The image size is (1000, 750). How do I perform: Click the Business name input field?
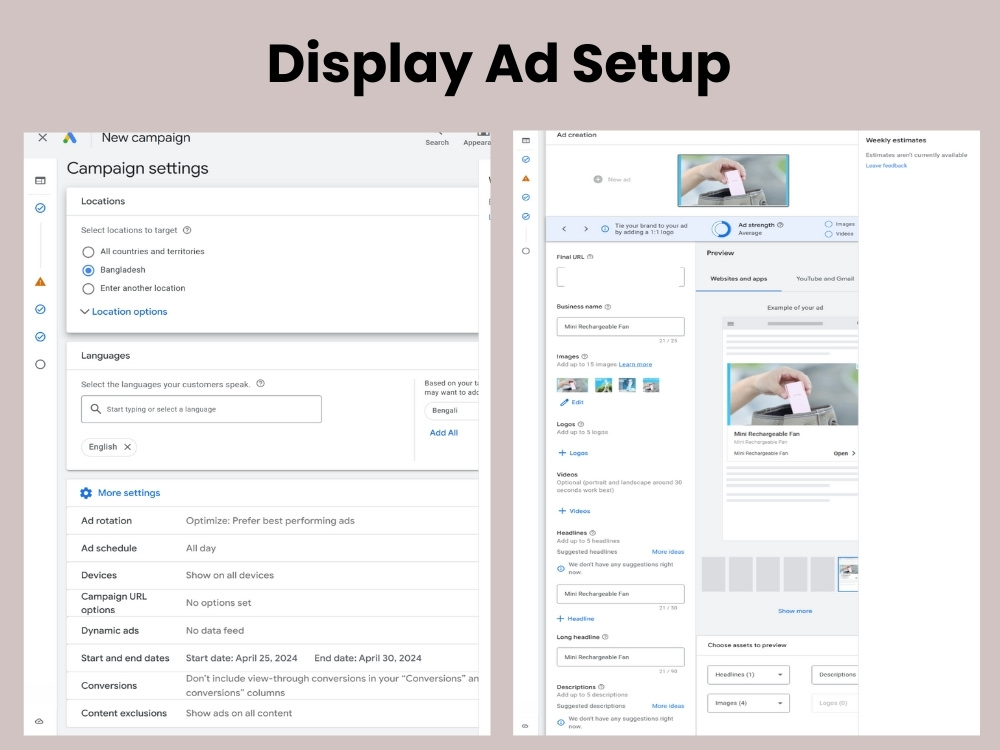[x=621, y=327]
